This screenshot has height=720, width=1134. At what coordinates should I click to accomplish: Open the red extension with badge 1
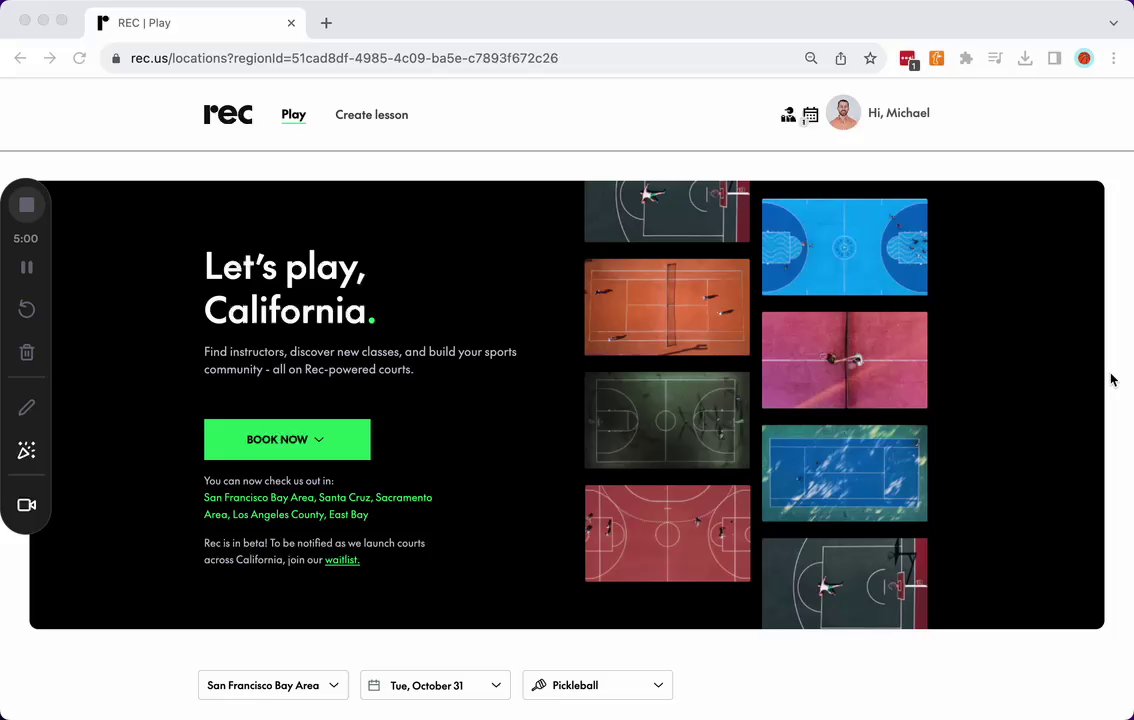[908, 59]
